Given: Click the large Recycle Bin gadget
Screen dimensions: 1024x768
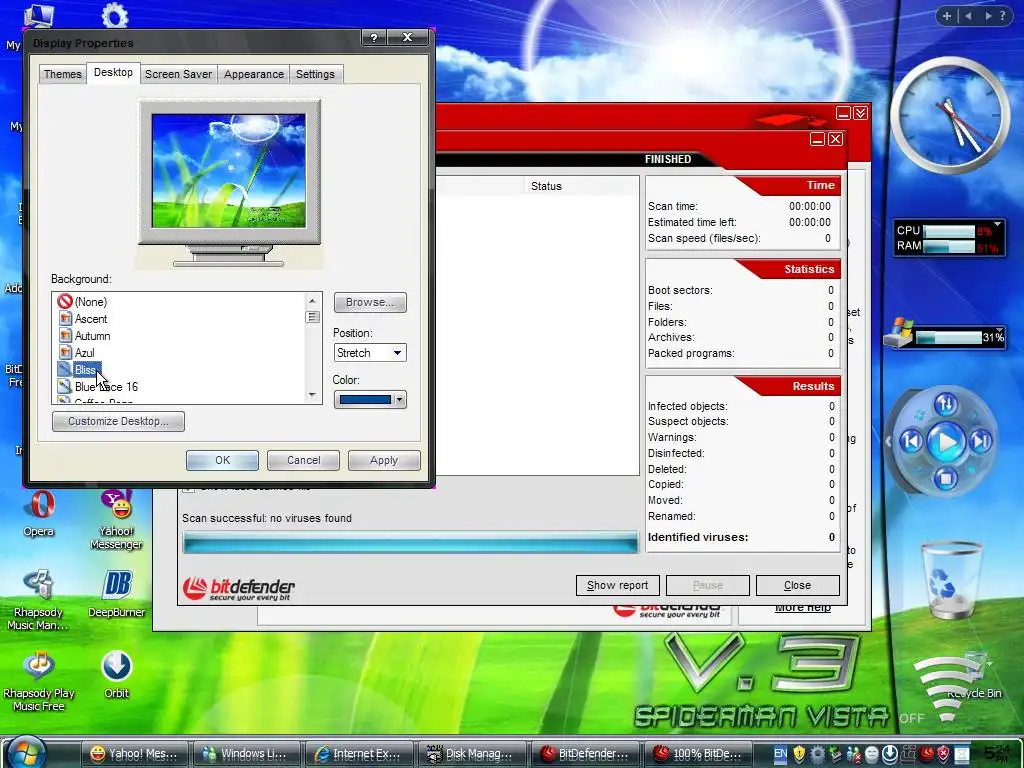Looking at the screenshot, I should 951,580.
